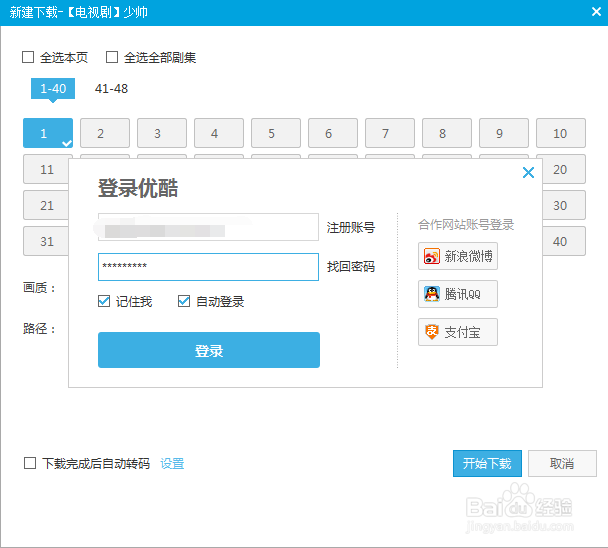The width and height of the screenshot is (608, 548).
Task: Switch to the 1-40 episode tab
Action: coord(53,88)
